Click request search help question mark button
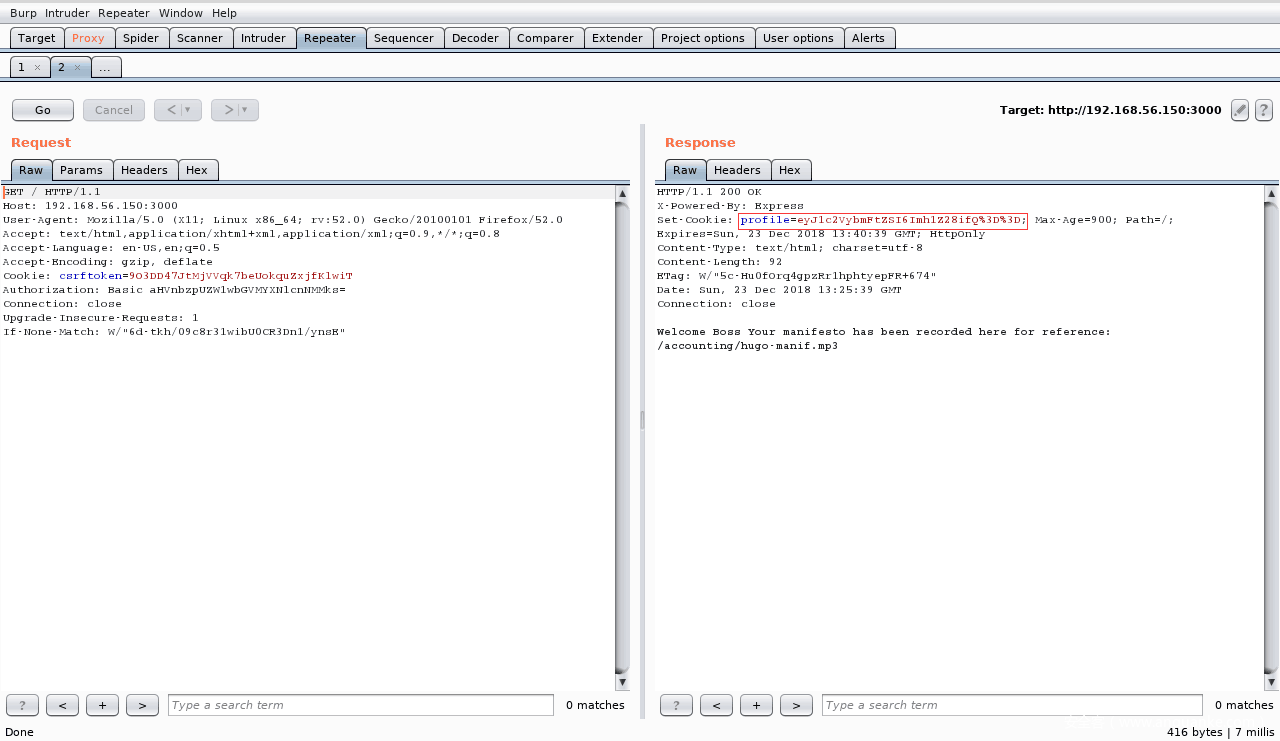Screen dimensions: 1280x741 pyautogui.click(x=22, y=705)
